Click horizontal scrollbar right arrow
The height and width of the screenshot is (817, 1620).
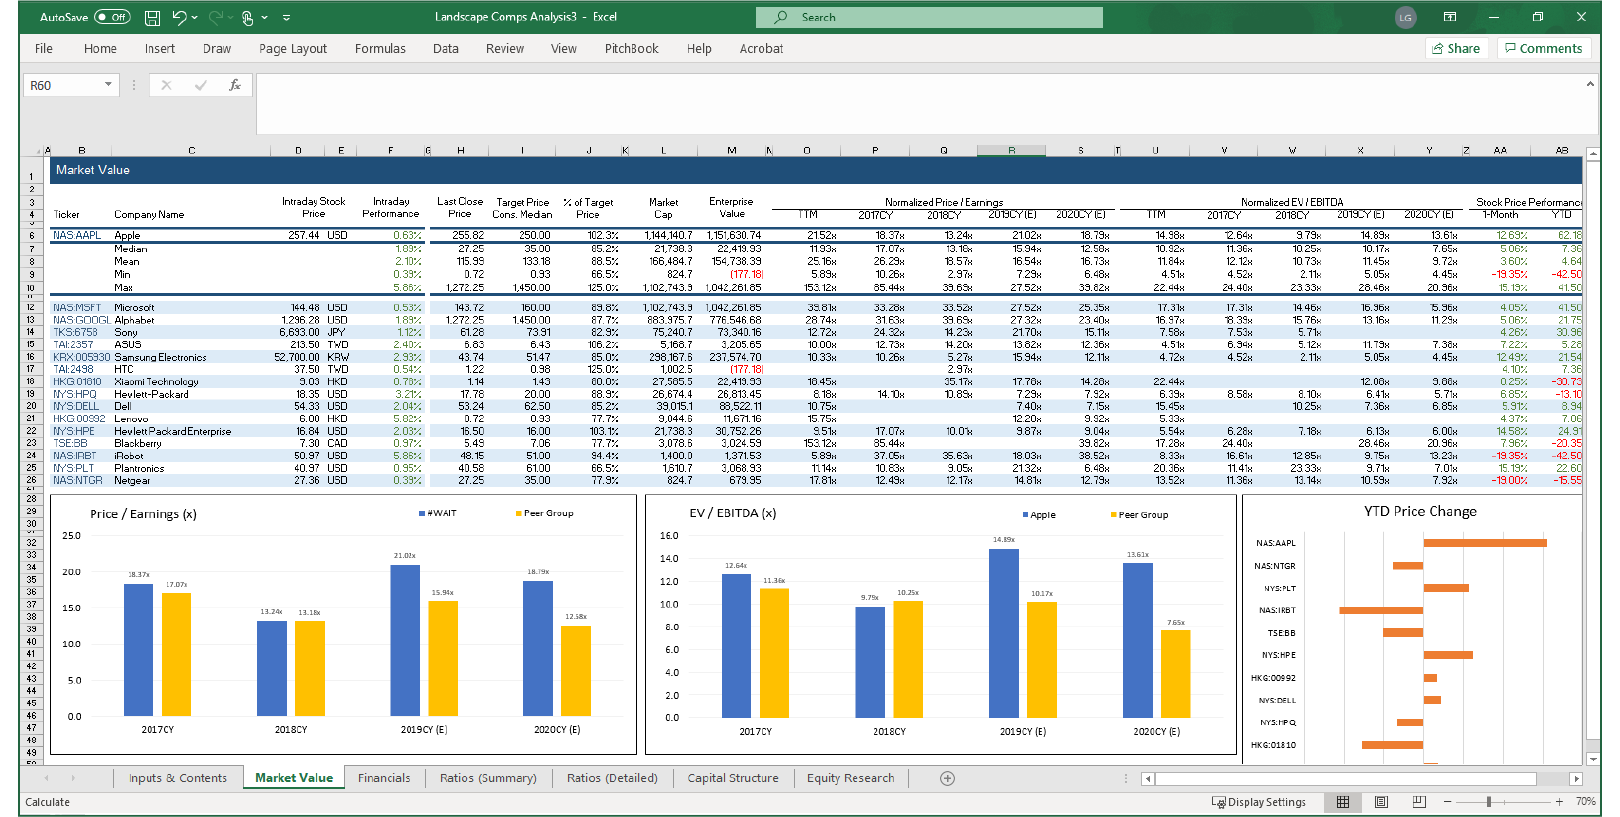click(1576, 779)
